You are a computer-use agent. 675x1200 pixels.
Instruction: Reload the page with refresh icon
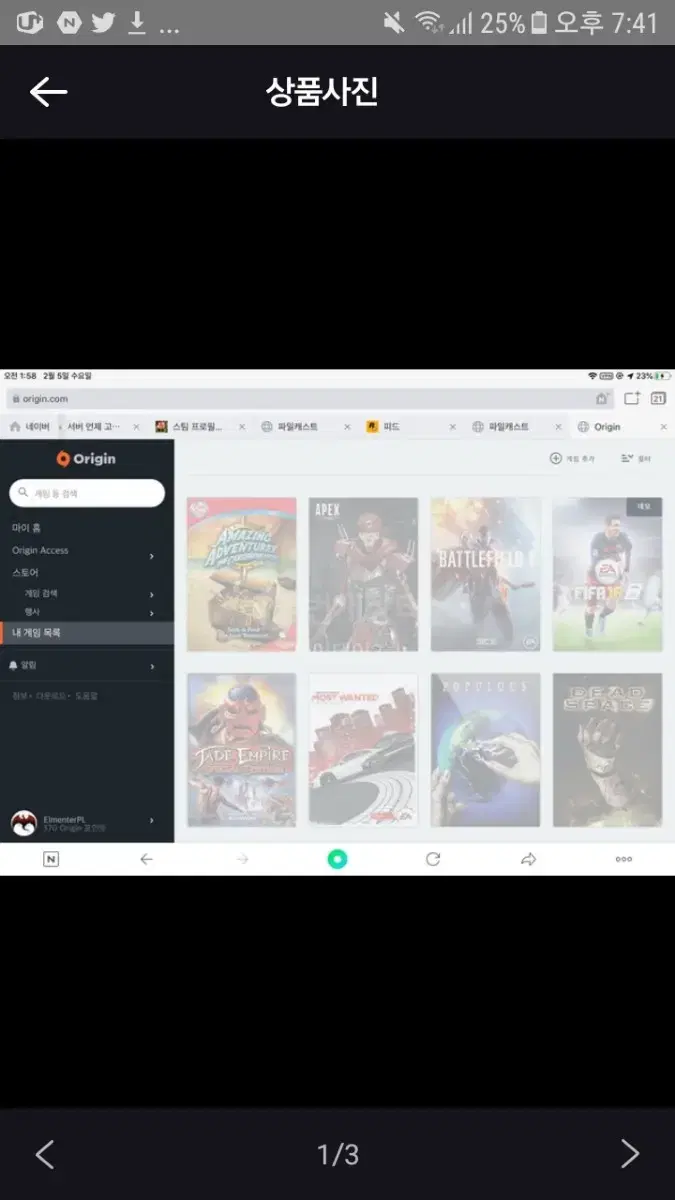(433, 859)
